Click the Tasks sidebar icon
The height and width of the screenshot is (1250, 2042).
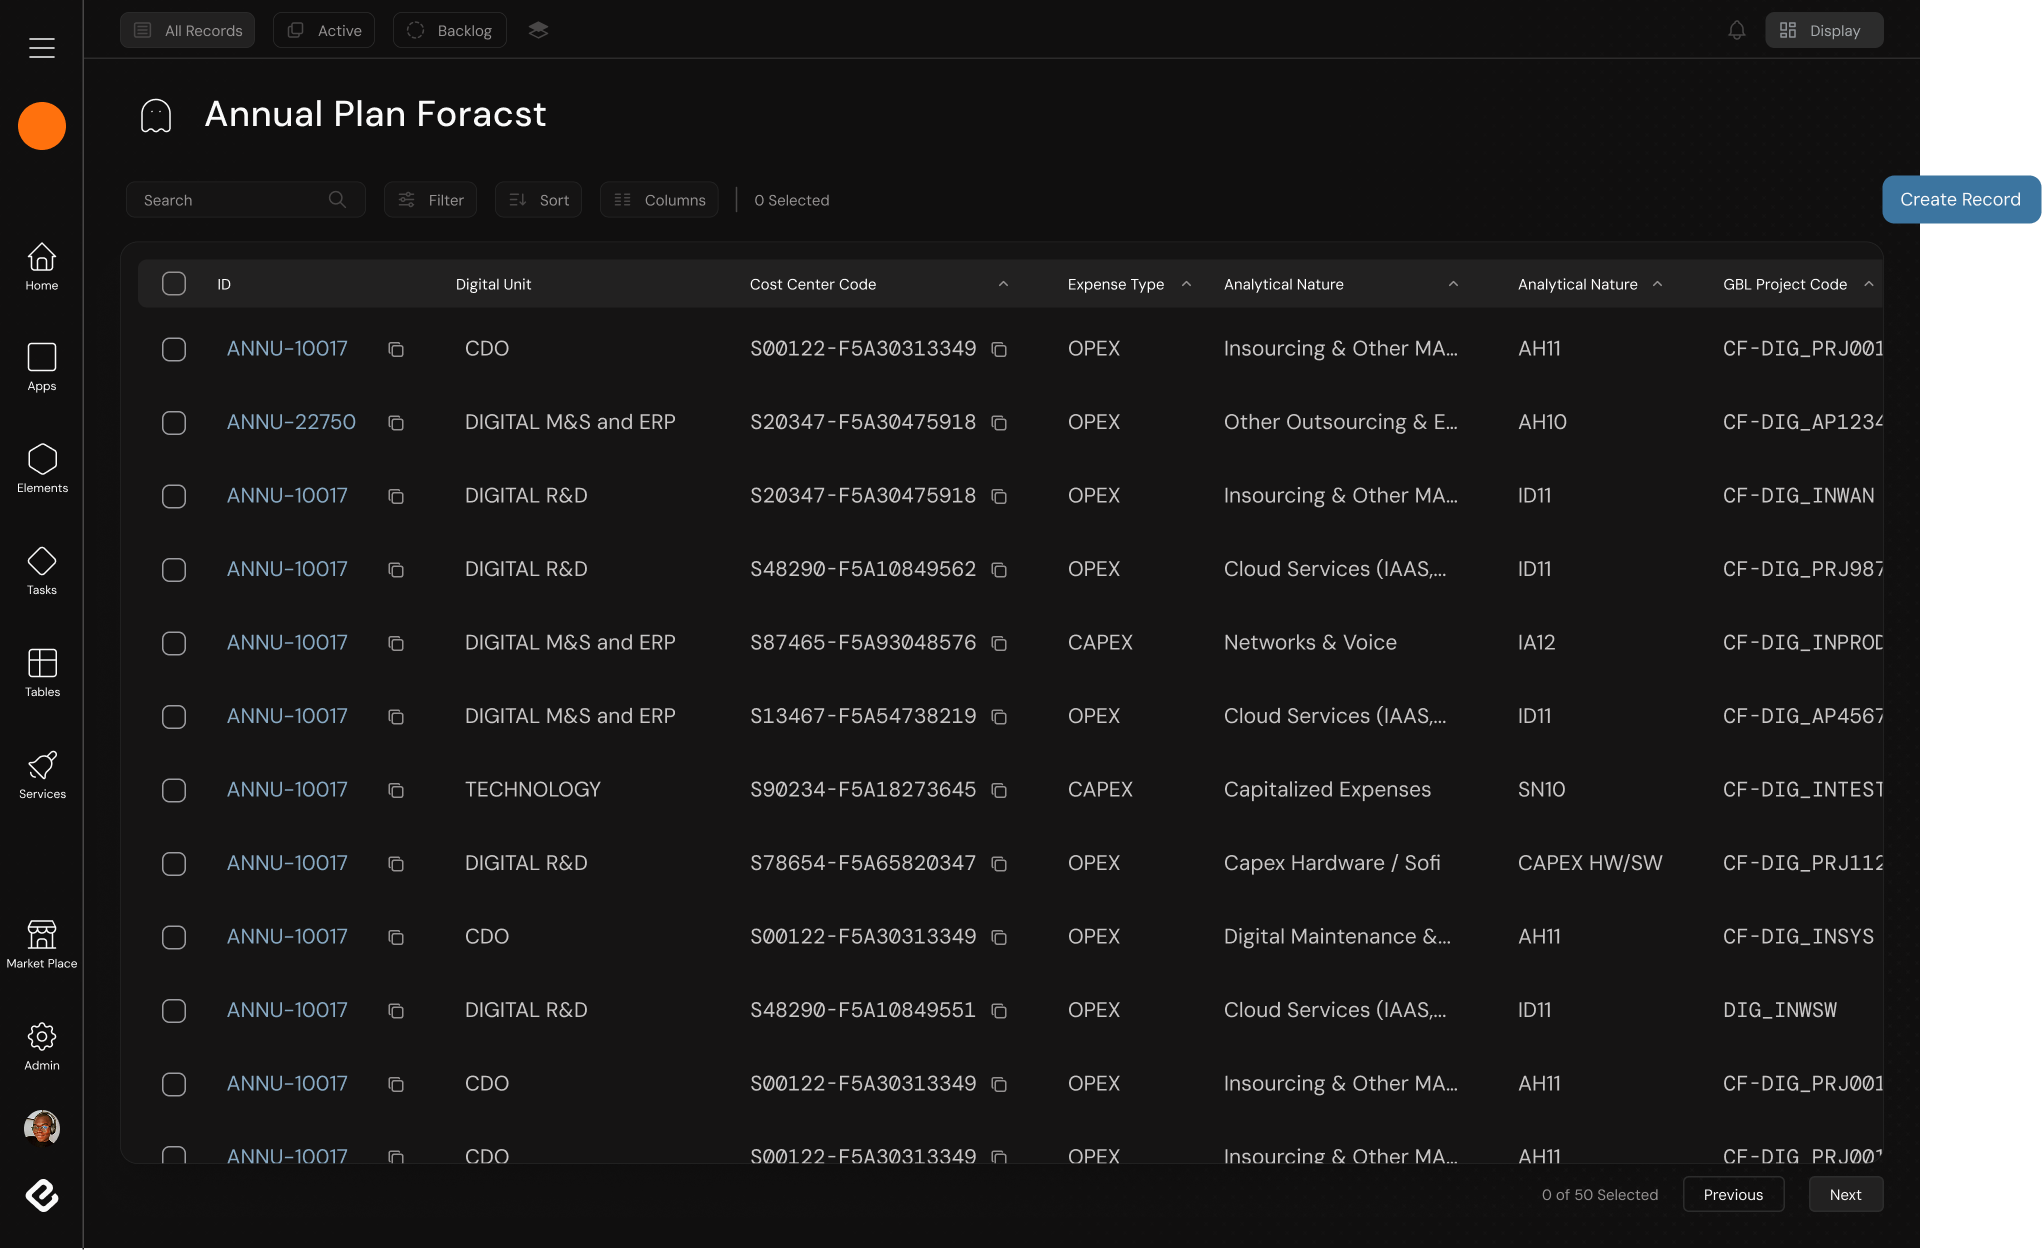pyautogui.click(x=41, y=563)
